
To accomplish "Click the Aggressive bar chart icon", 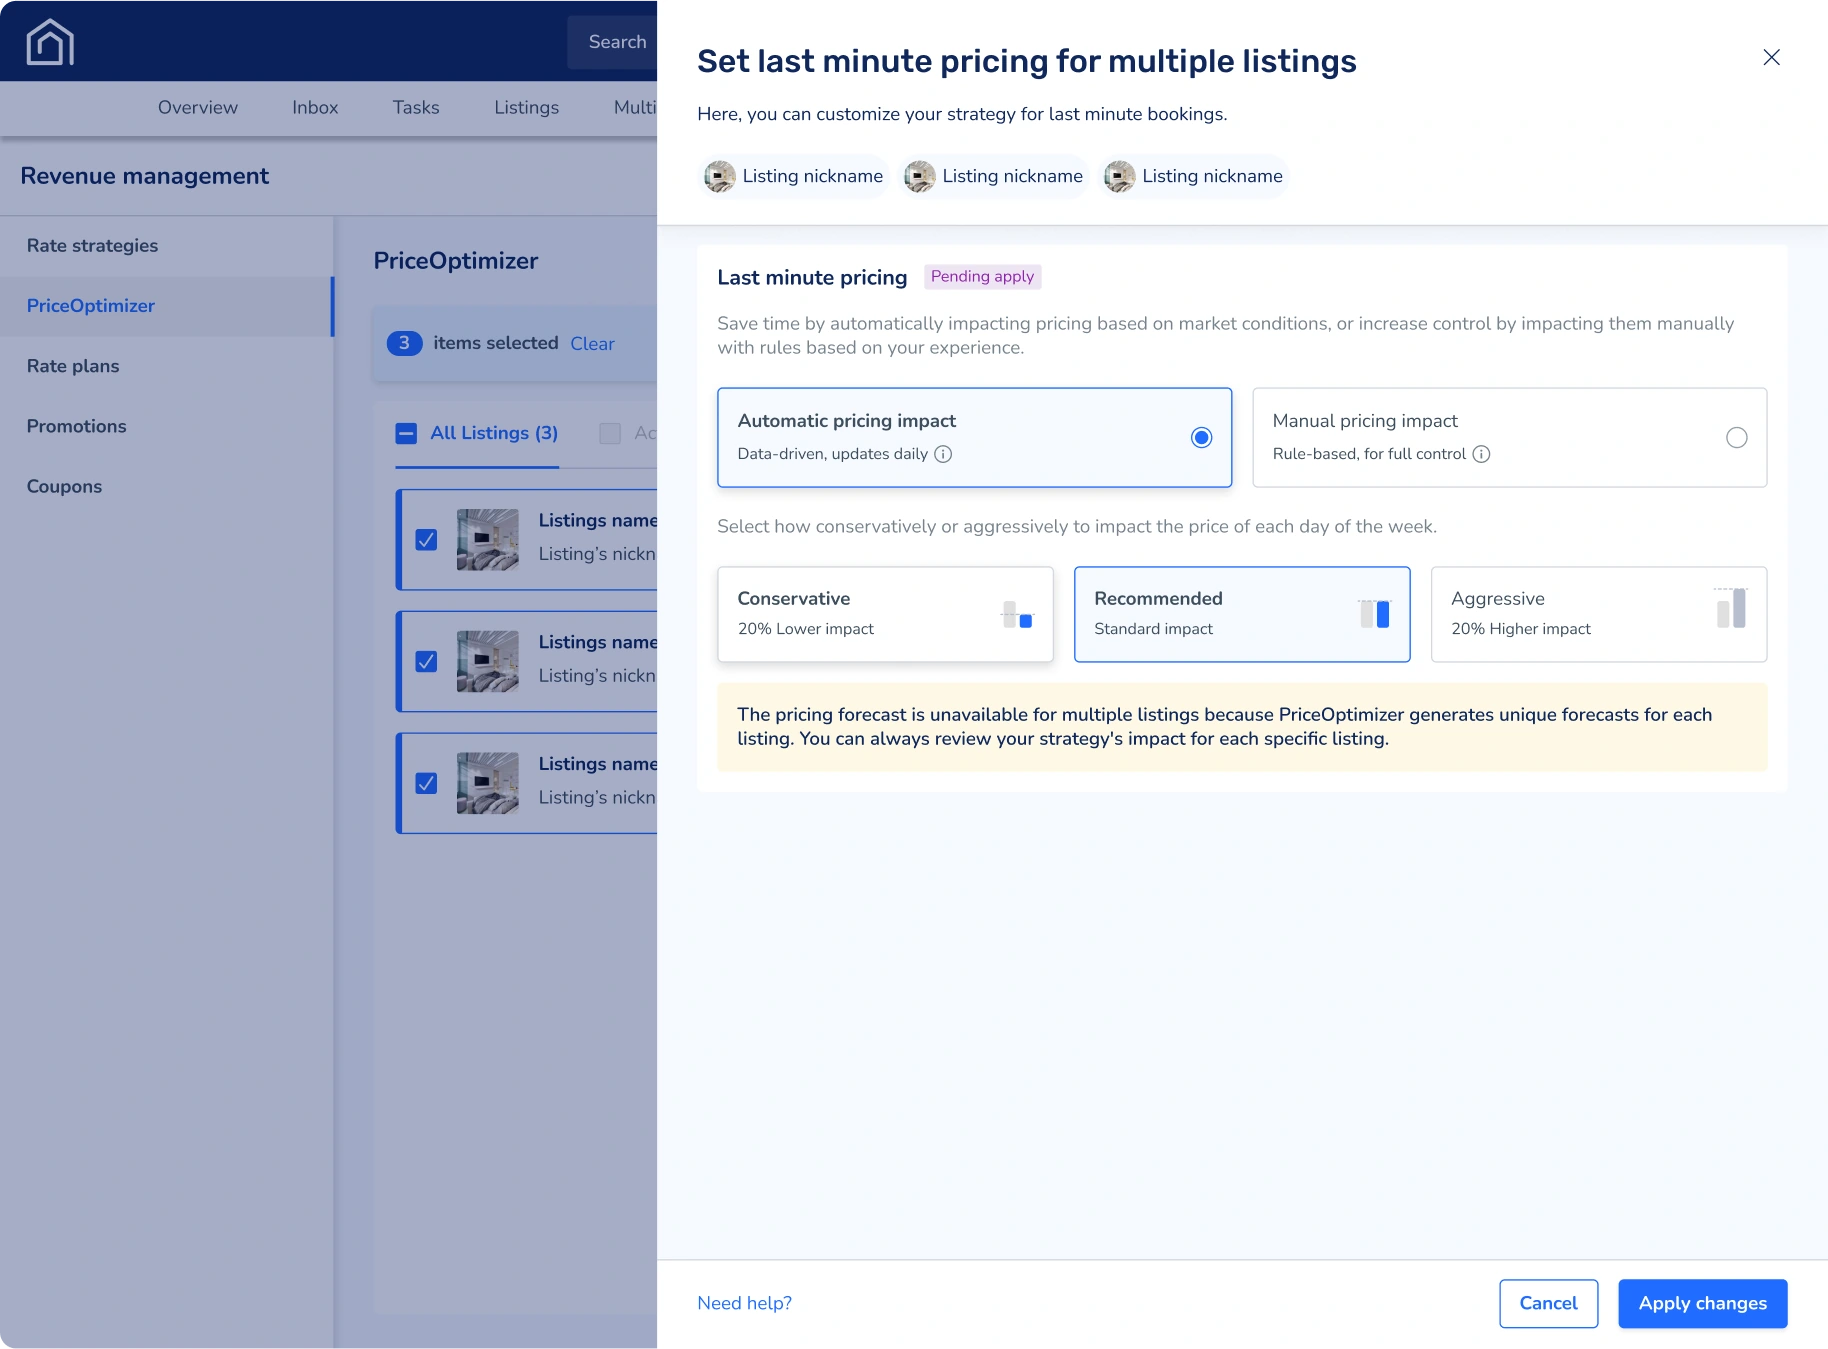I will 1731,608.
